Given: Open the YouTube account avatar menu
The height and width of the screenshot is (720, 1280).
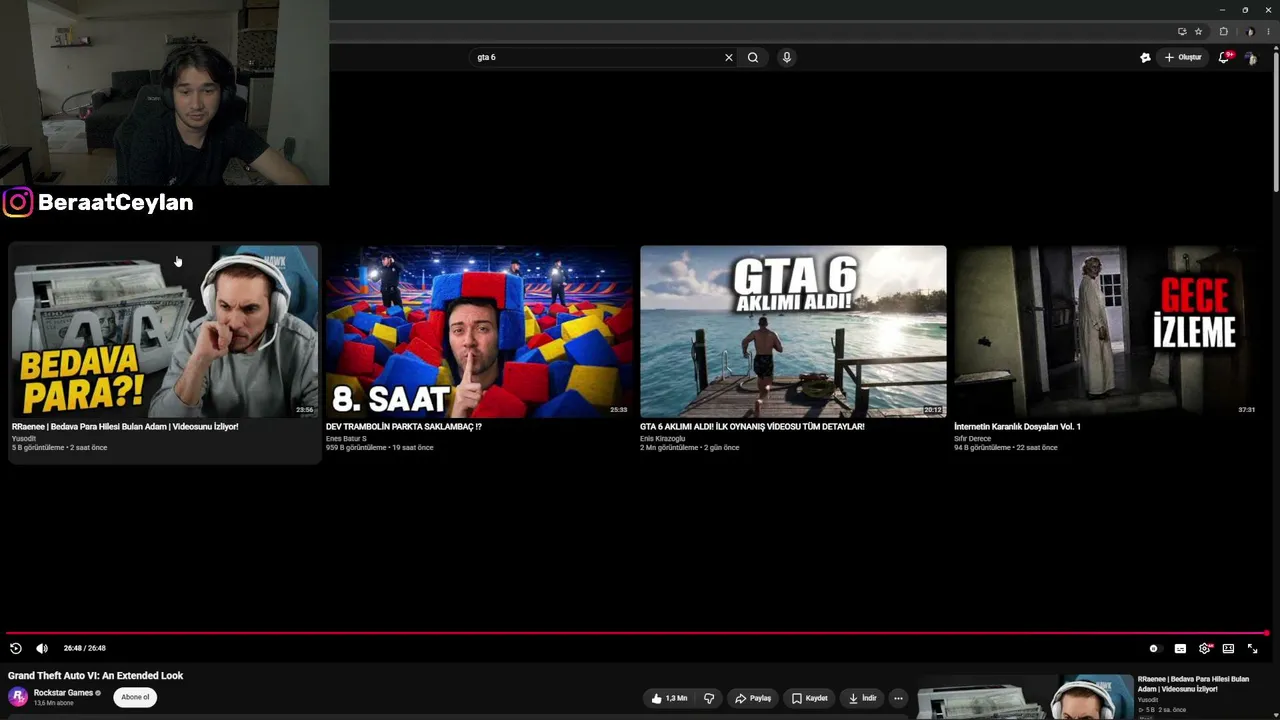Looking at the screenshot, I should [x=1251, y=58].
